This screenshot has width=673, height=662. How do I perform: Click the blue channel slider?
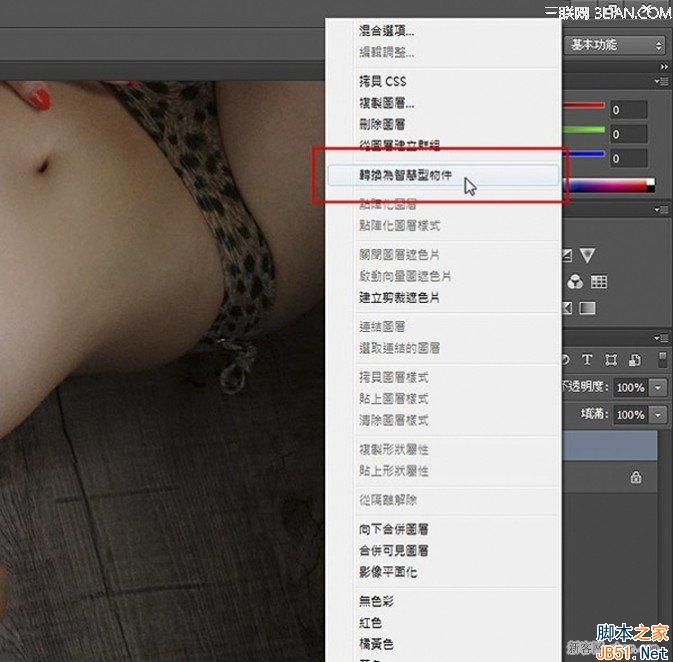[x=584, y=154]
